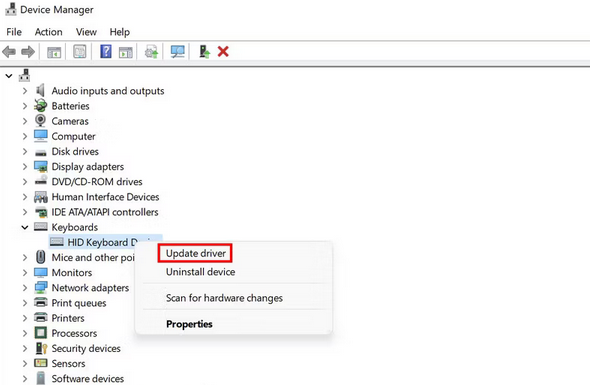Click Show/Hide Console Tree toolbar icon
590x385 pixels.
click(54, 52)
